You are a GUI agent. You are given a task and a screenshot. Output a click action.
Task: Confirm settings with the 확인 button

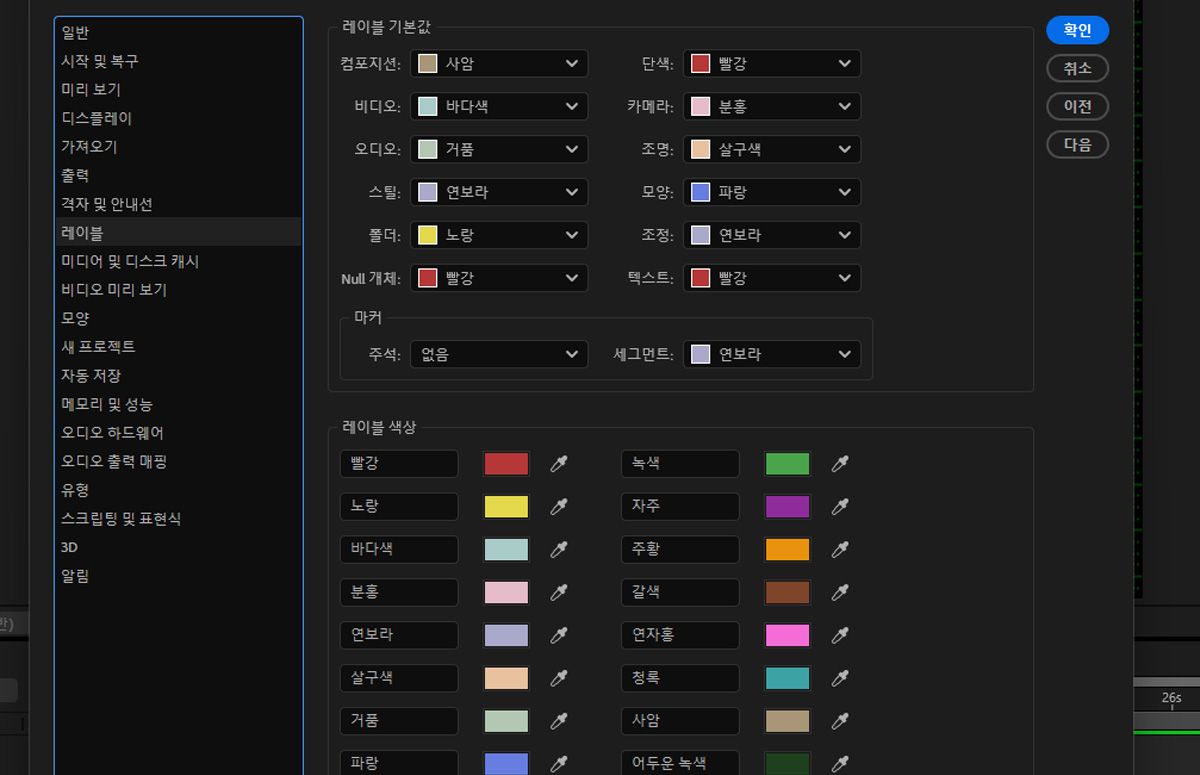[x=1077, y=30]
